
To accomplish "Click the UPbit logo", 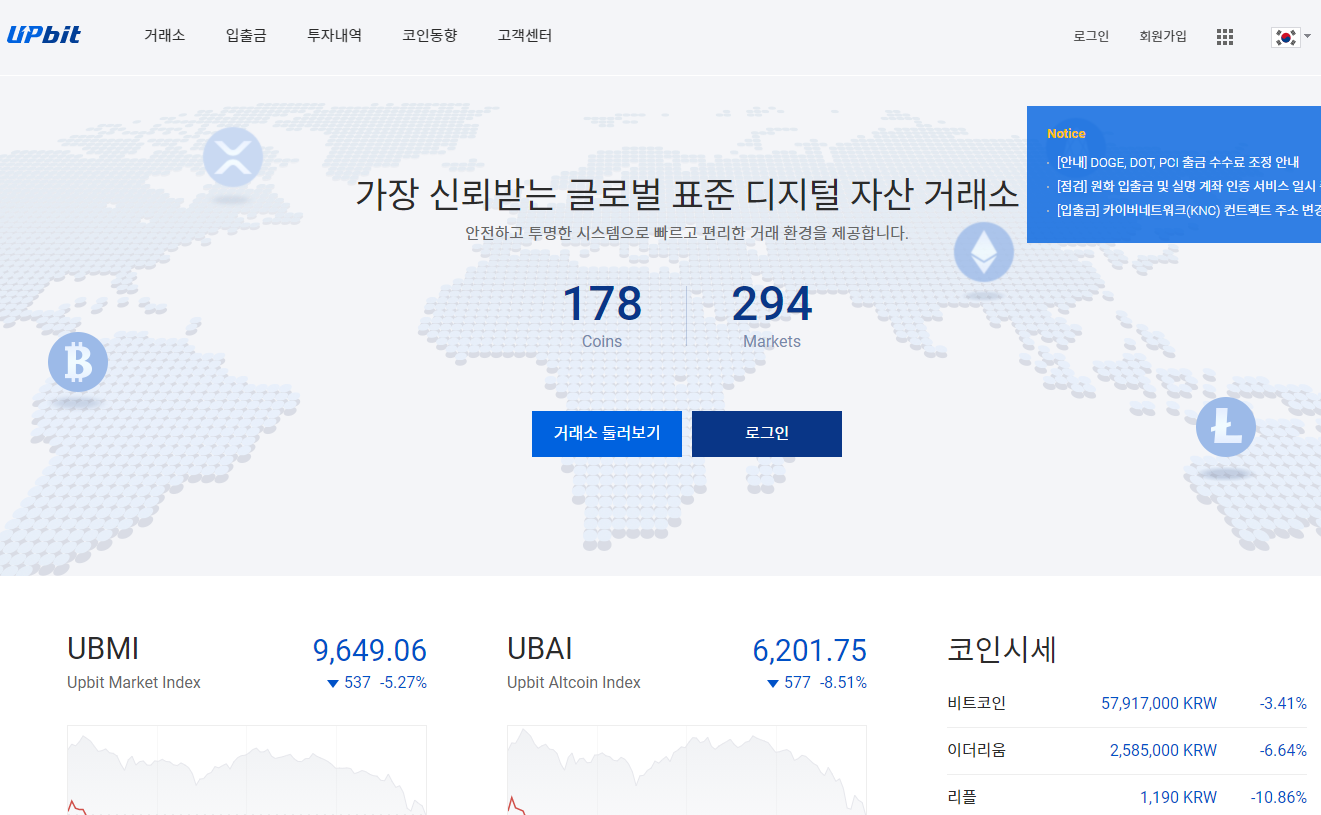I will (44, 35).
